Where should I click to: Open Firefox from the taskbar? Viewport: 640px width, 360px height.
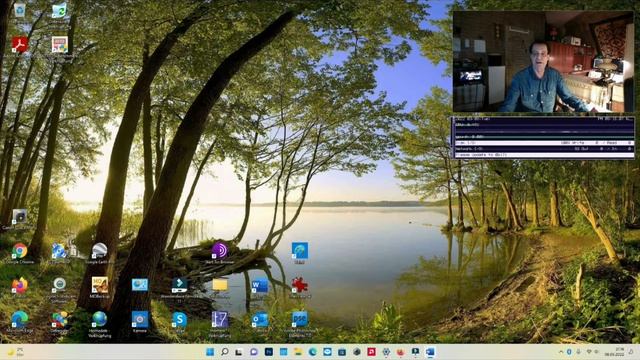[x=400, y=352]
